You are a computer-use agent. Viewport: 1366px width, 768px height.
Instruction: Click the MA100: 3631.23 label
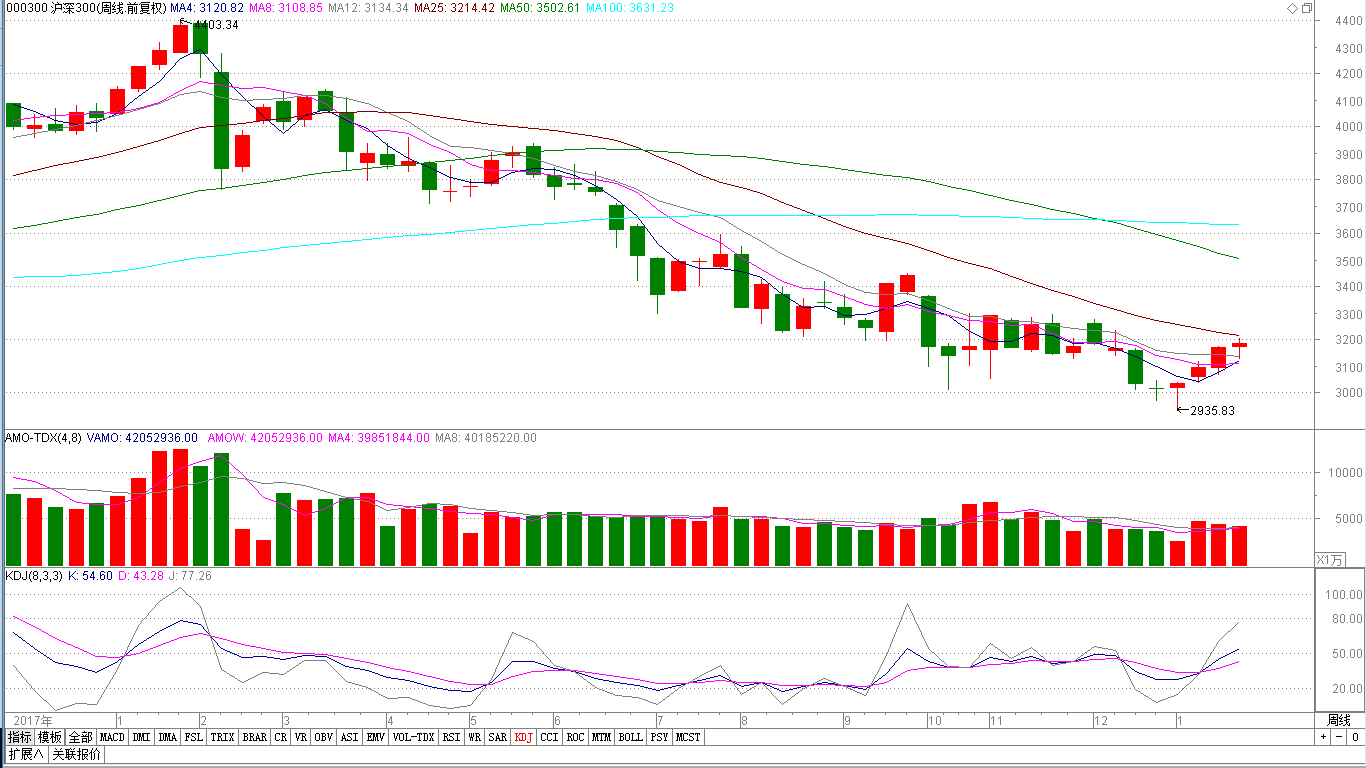(x=630, y=8)
